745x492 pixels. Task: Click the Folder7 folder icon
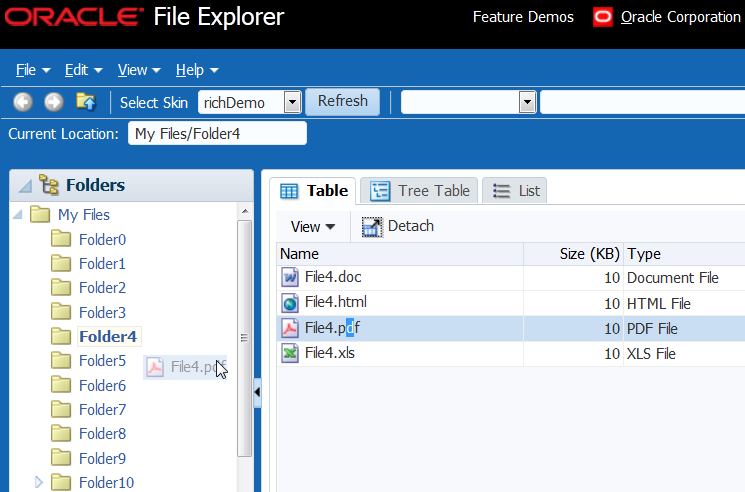(61, 409)
